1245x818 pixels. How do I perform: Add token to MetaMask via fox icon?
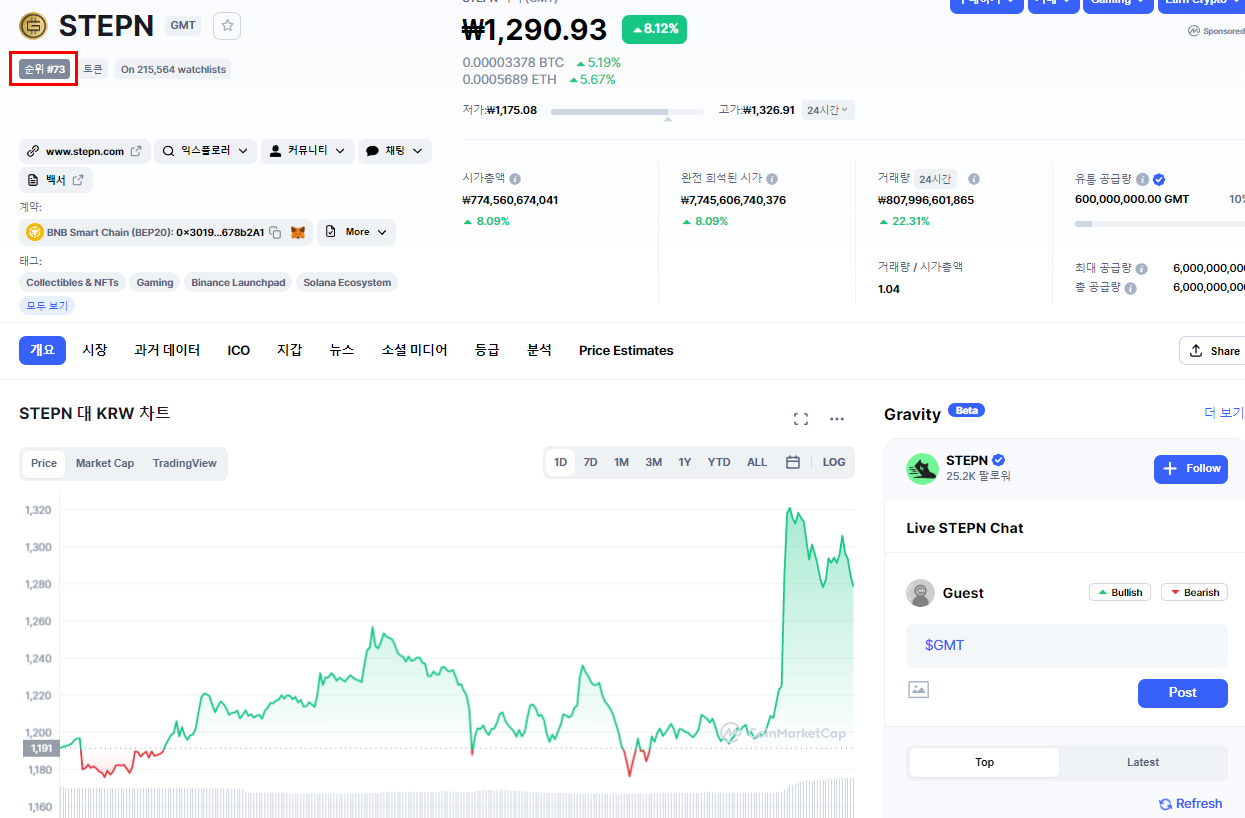[x=298, y=232]
